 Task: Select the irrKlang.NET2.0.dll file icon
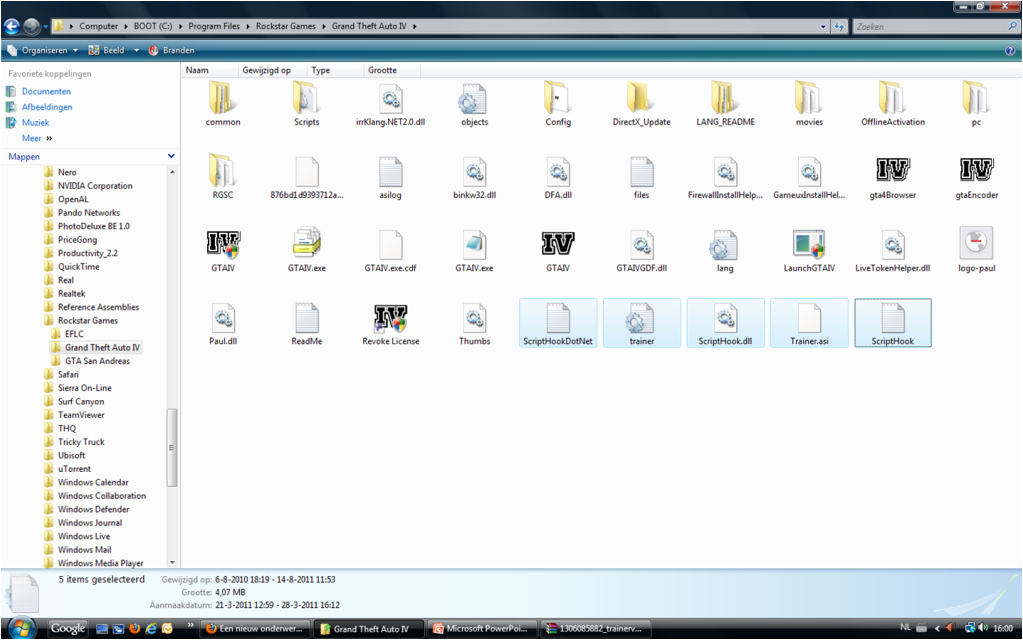pyautogui.click(x=390, y=99)
